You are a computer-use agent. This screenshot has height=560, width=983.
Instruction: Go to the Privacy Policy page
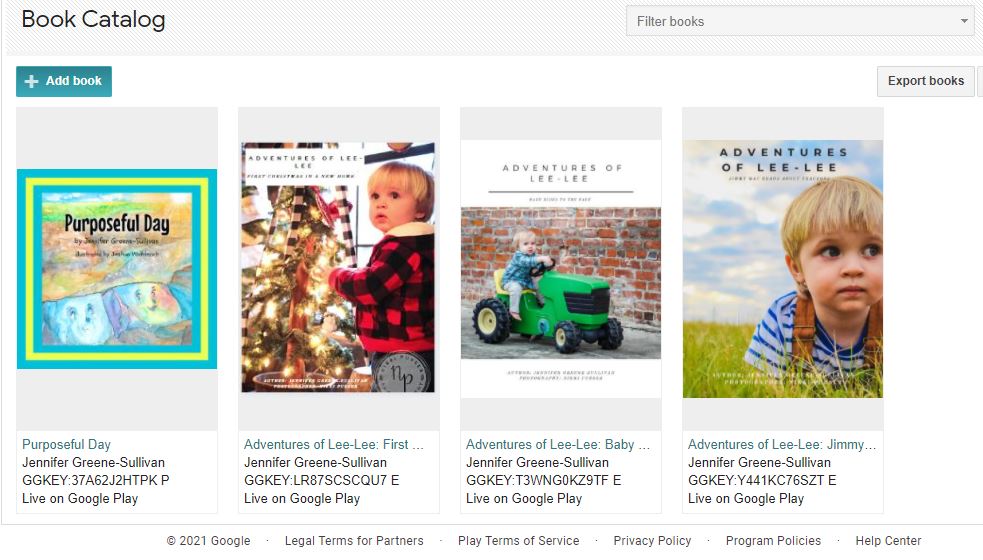tap(652, 541)
